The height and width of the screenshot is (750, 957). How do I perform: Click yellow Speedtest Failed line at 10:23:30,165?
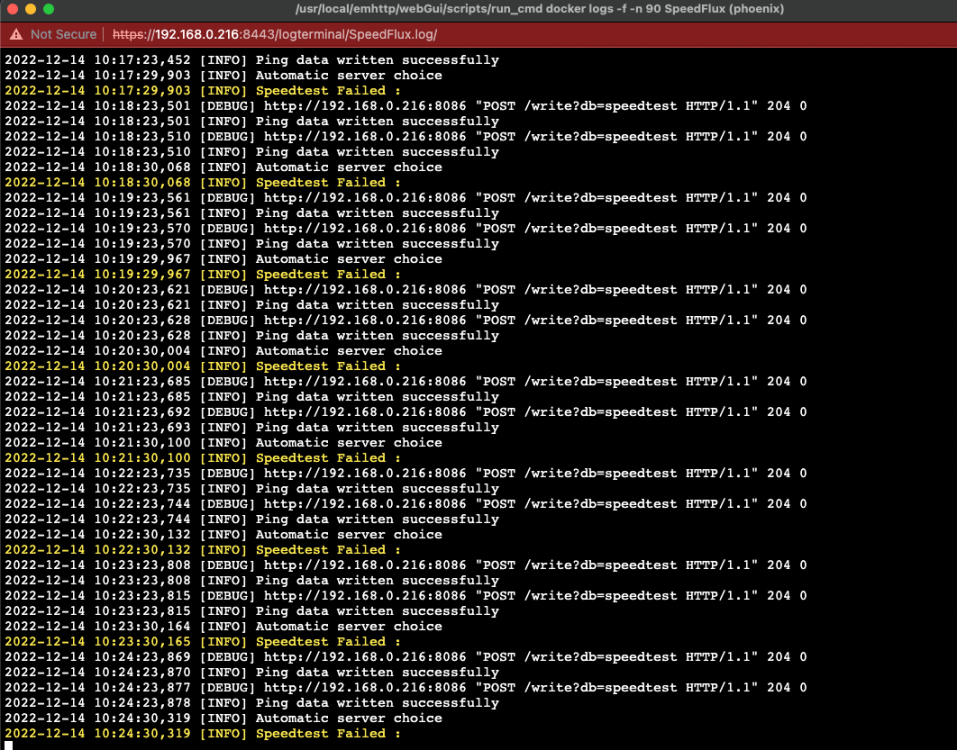[x=203, y=641]
